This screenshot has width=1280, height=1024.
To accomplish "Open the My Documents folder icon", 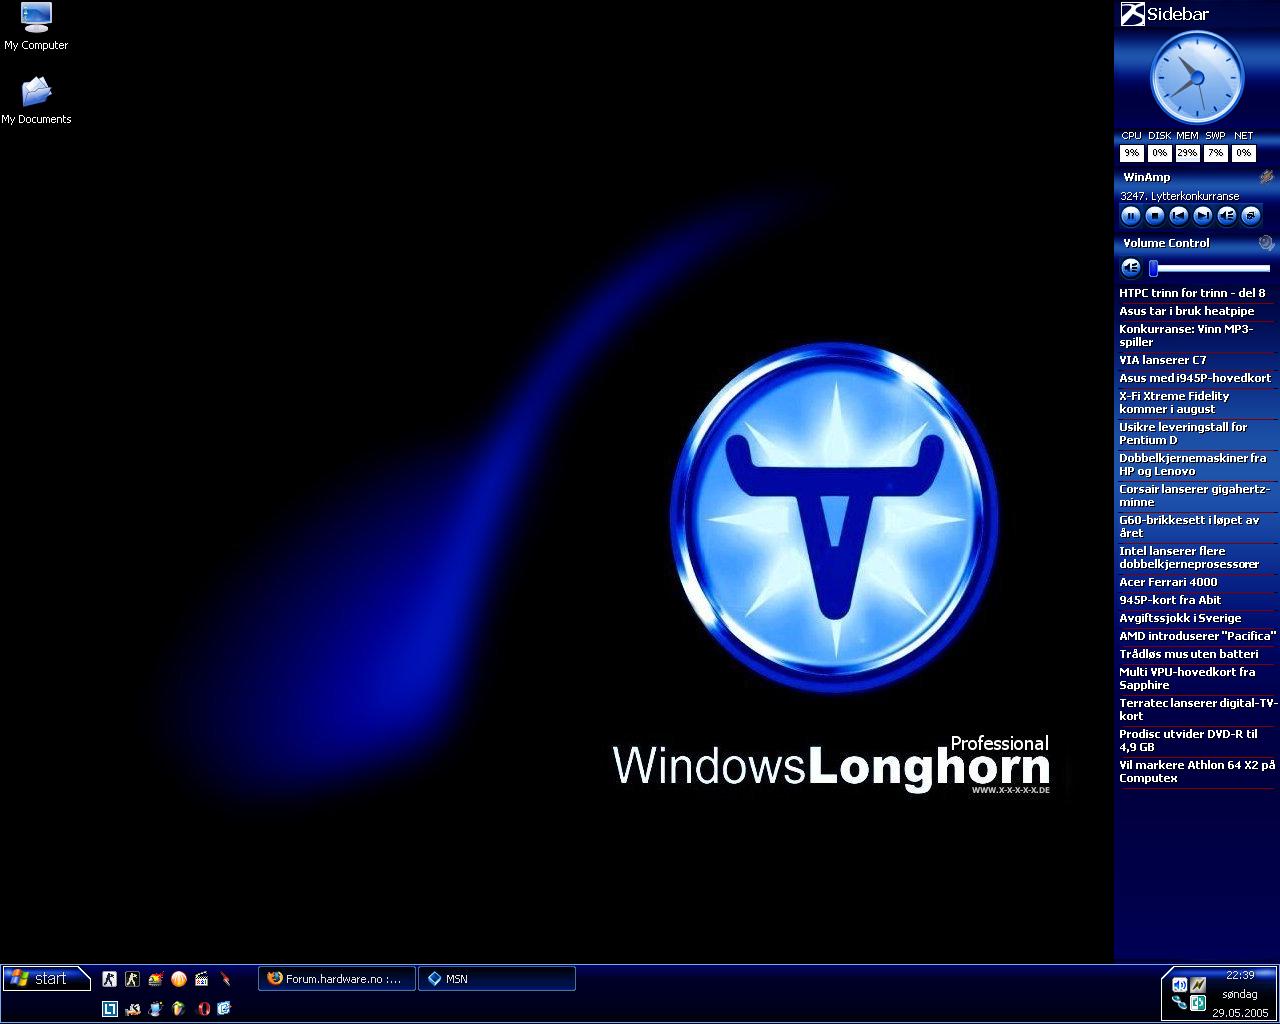I will pos(36,100).
